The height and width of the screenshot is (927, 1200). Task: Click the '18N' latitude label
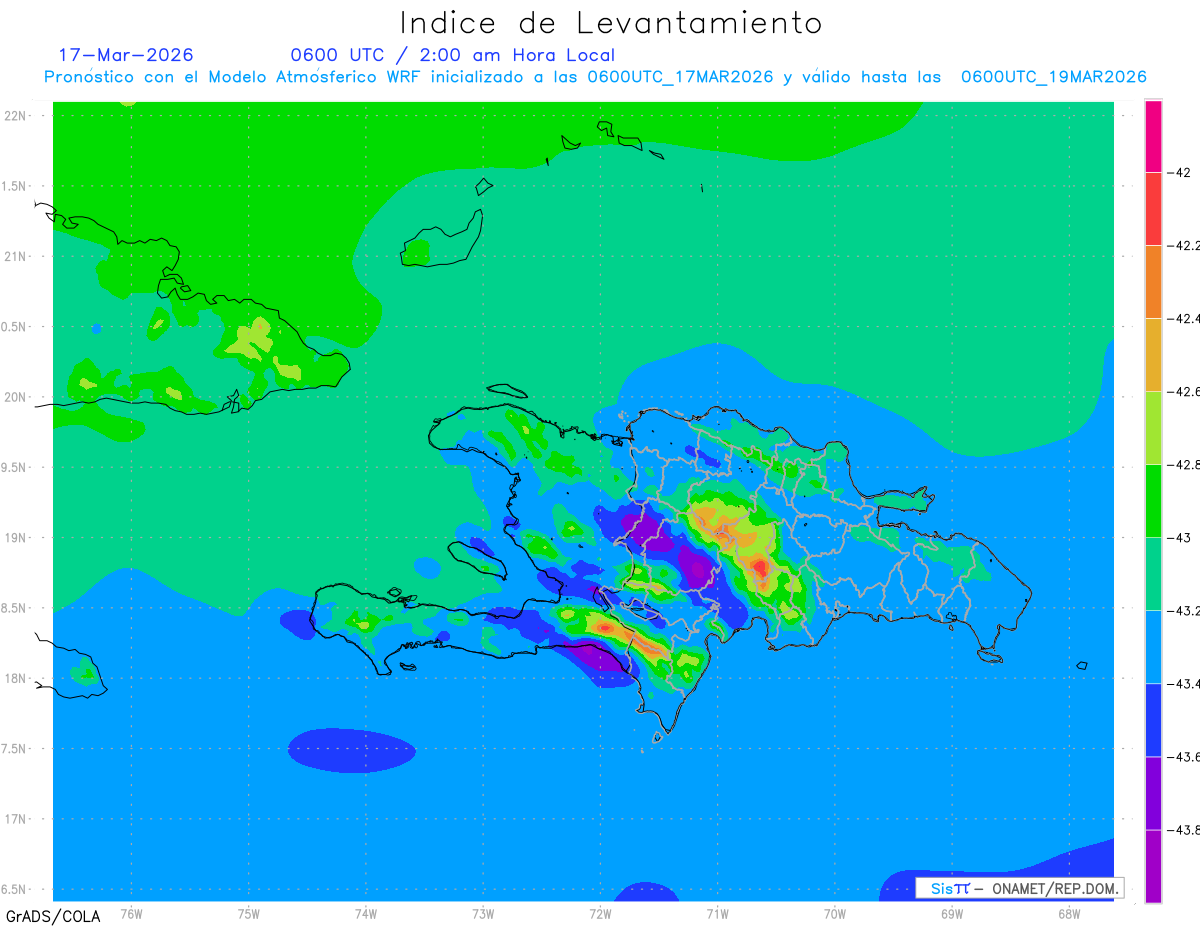click(17, 678)
